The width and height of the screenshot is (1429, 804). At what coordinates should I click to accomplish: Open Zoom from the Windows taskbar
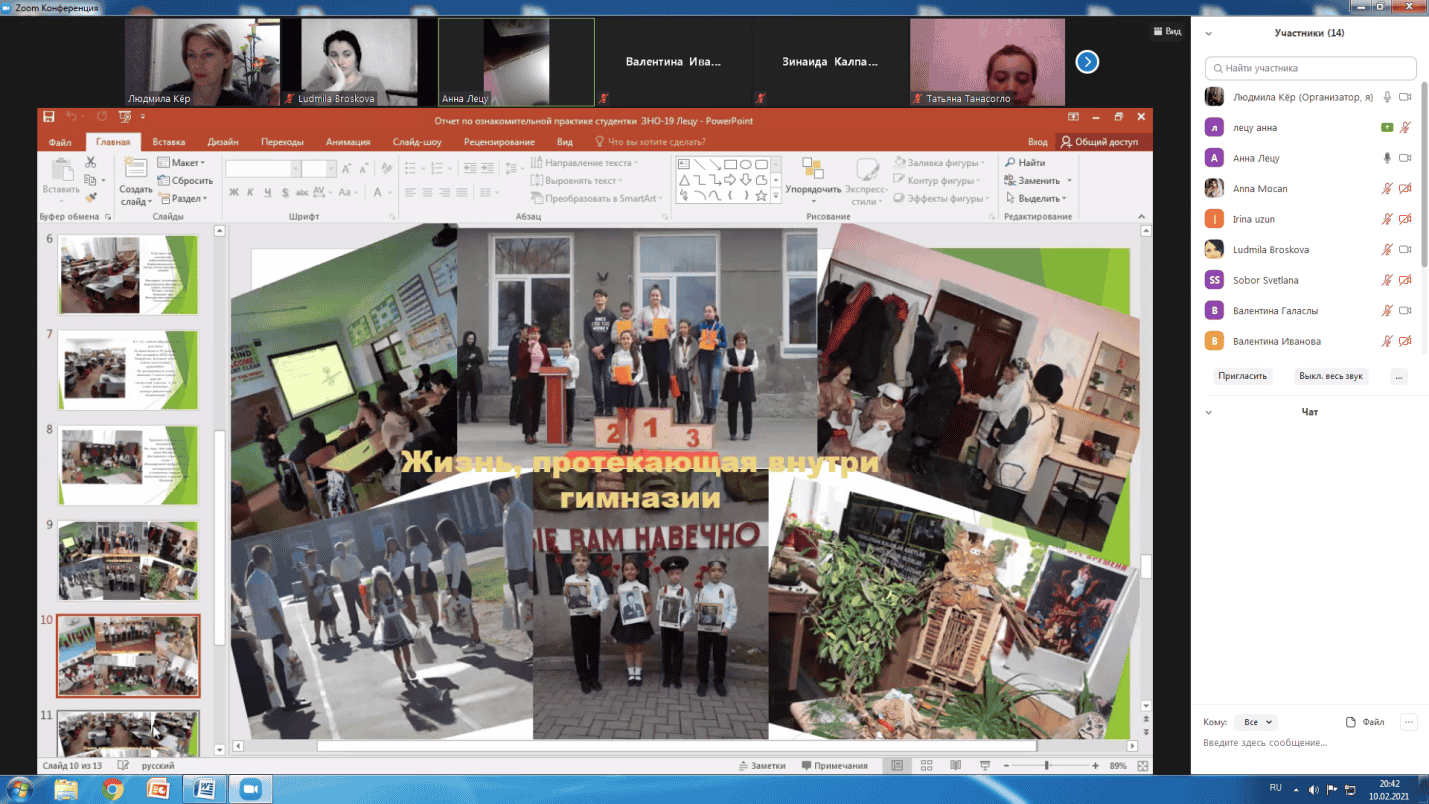(250, 789)
